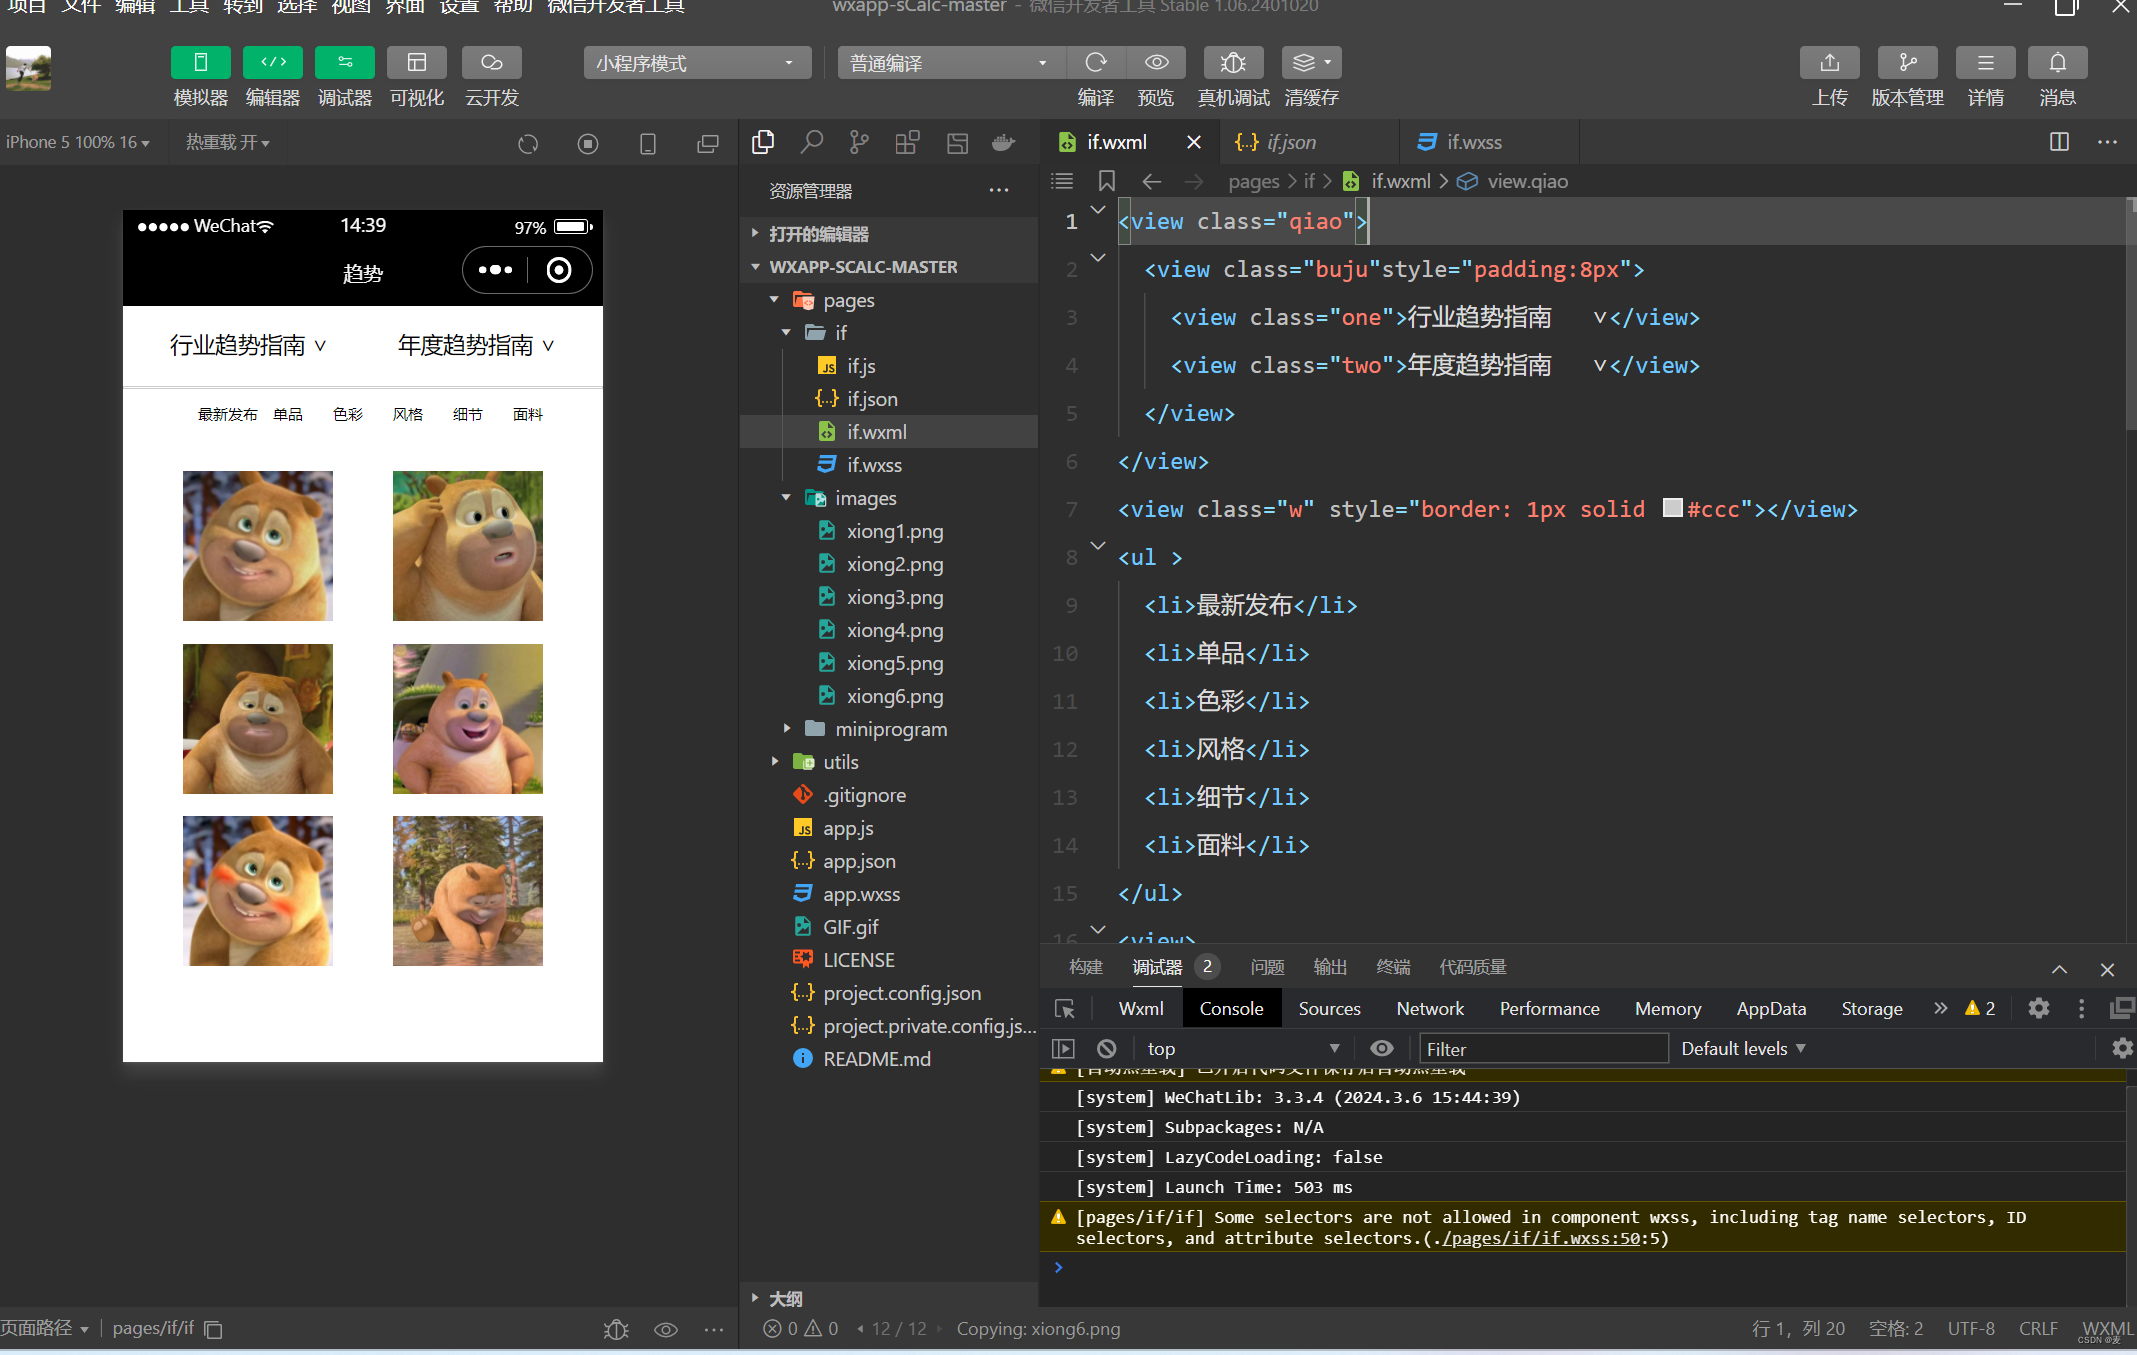Click the preview eye icon in toolbar
The width and height of the screenshot is (2137, 1355).
[1156, 62]
